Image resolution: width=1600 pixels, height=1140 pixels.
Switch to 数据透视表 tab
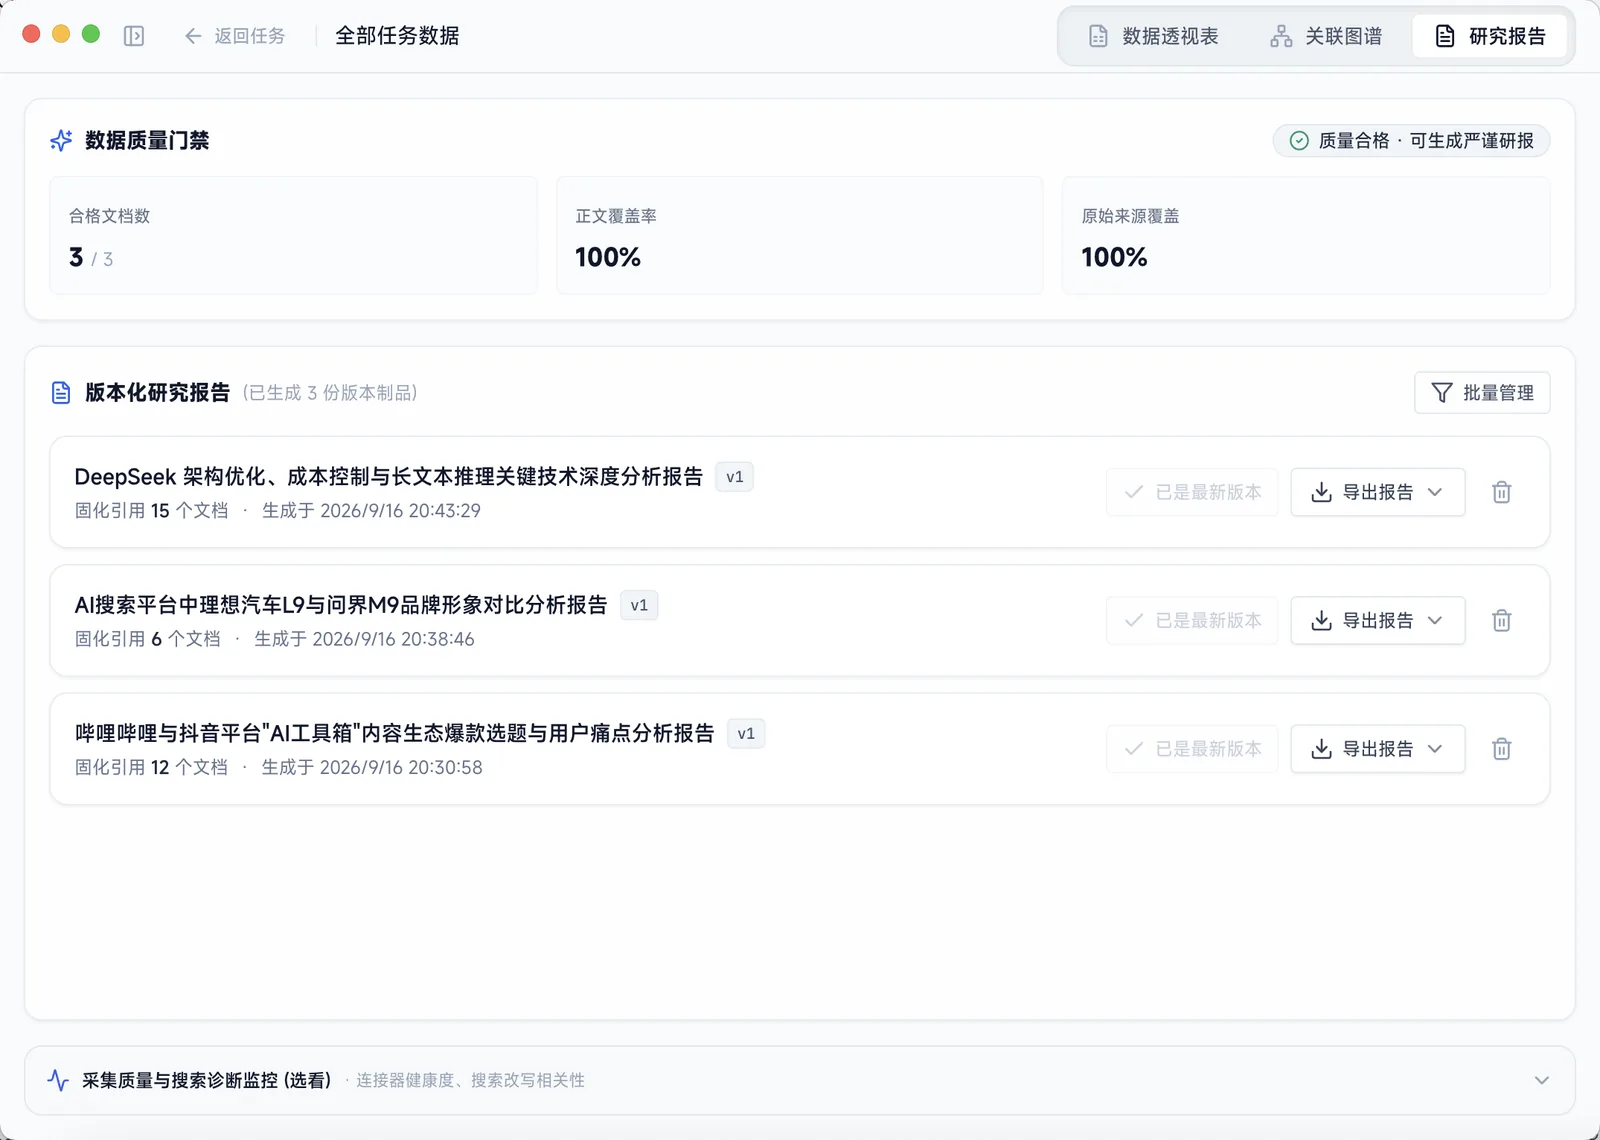(1153, 36)
